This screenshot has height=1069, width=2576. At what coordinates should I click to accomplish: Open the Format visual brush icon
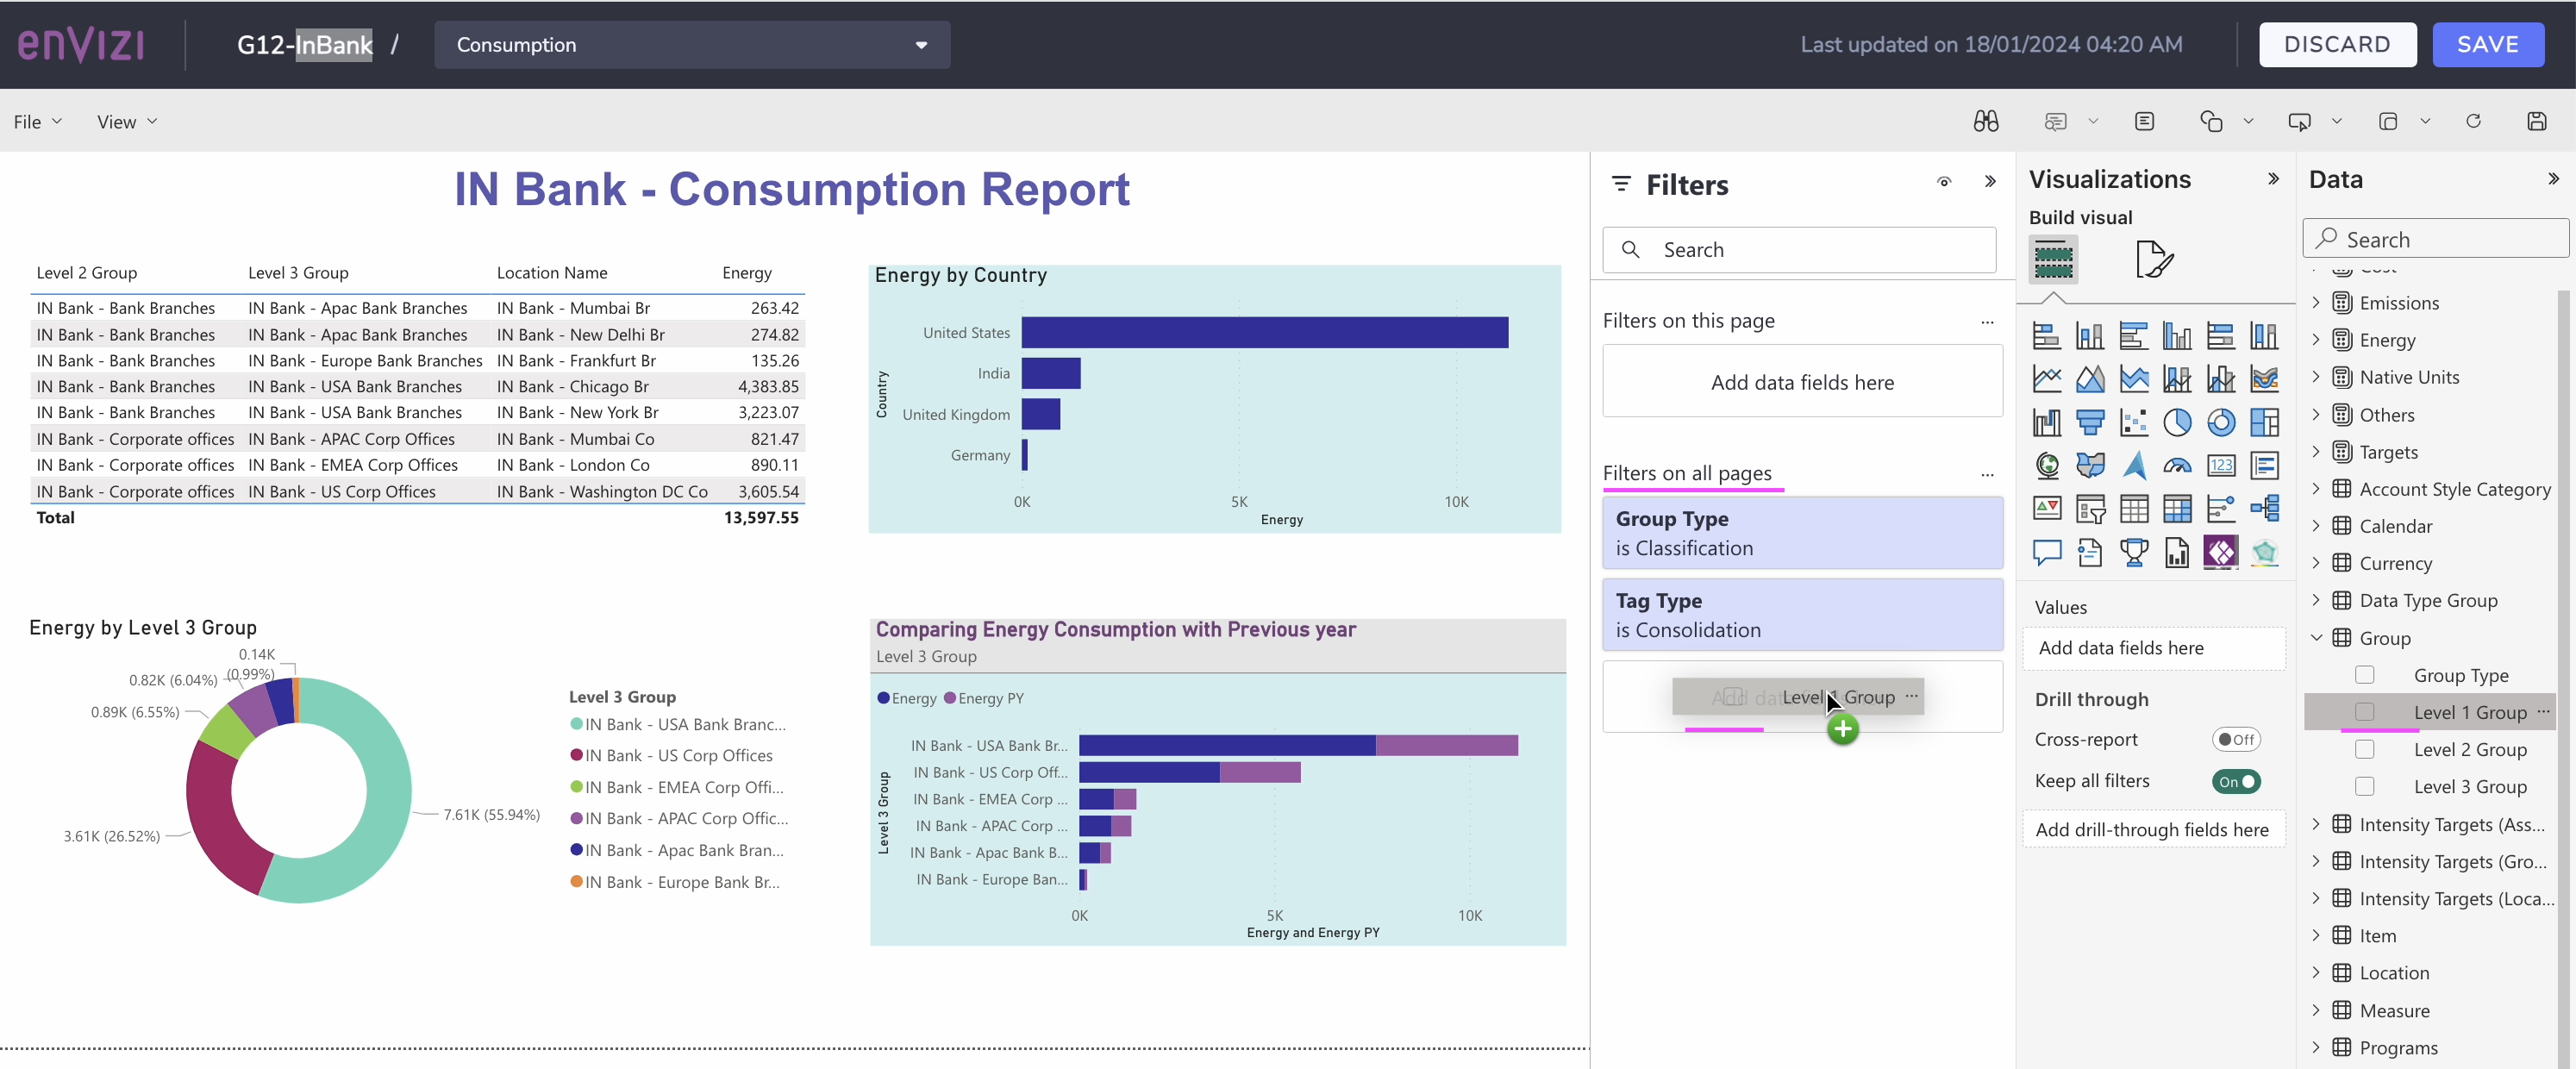point(2154,260)
